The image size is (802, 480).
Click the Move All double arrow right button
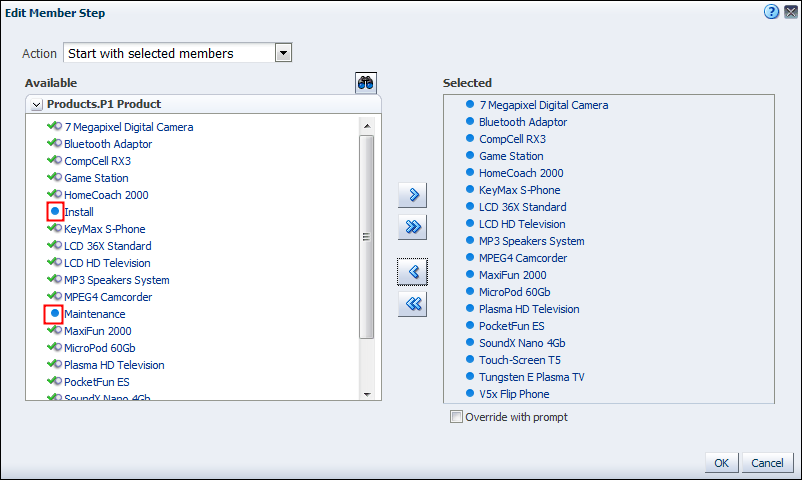click(411, 228)
